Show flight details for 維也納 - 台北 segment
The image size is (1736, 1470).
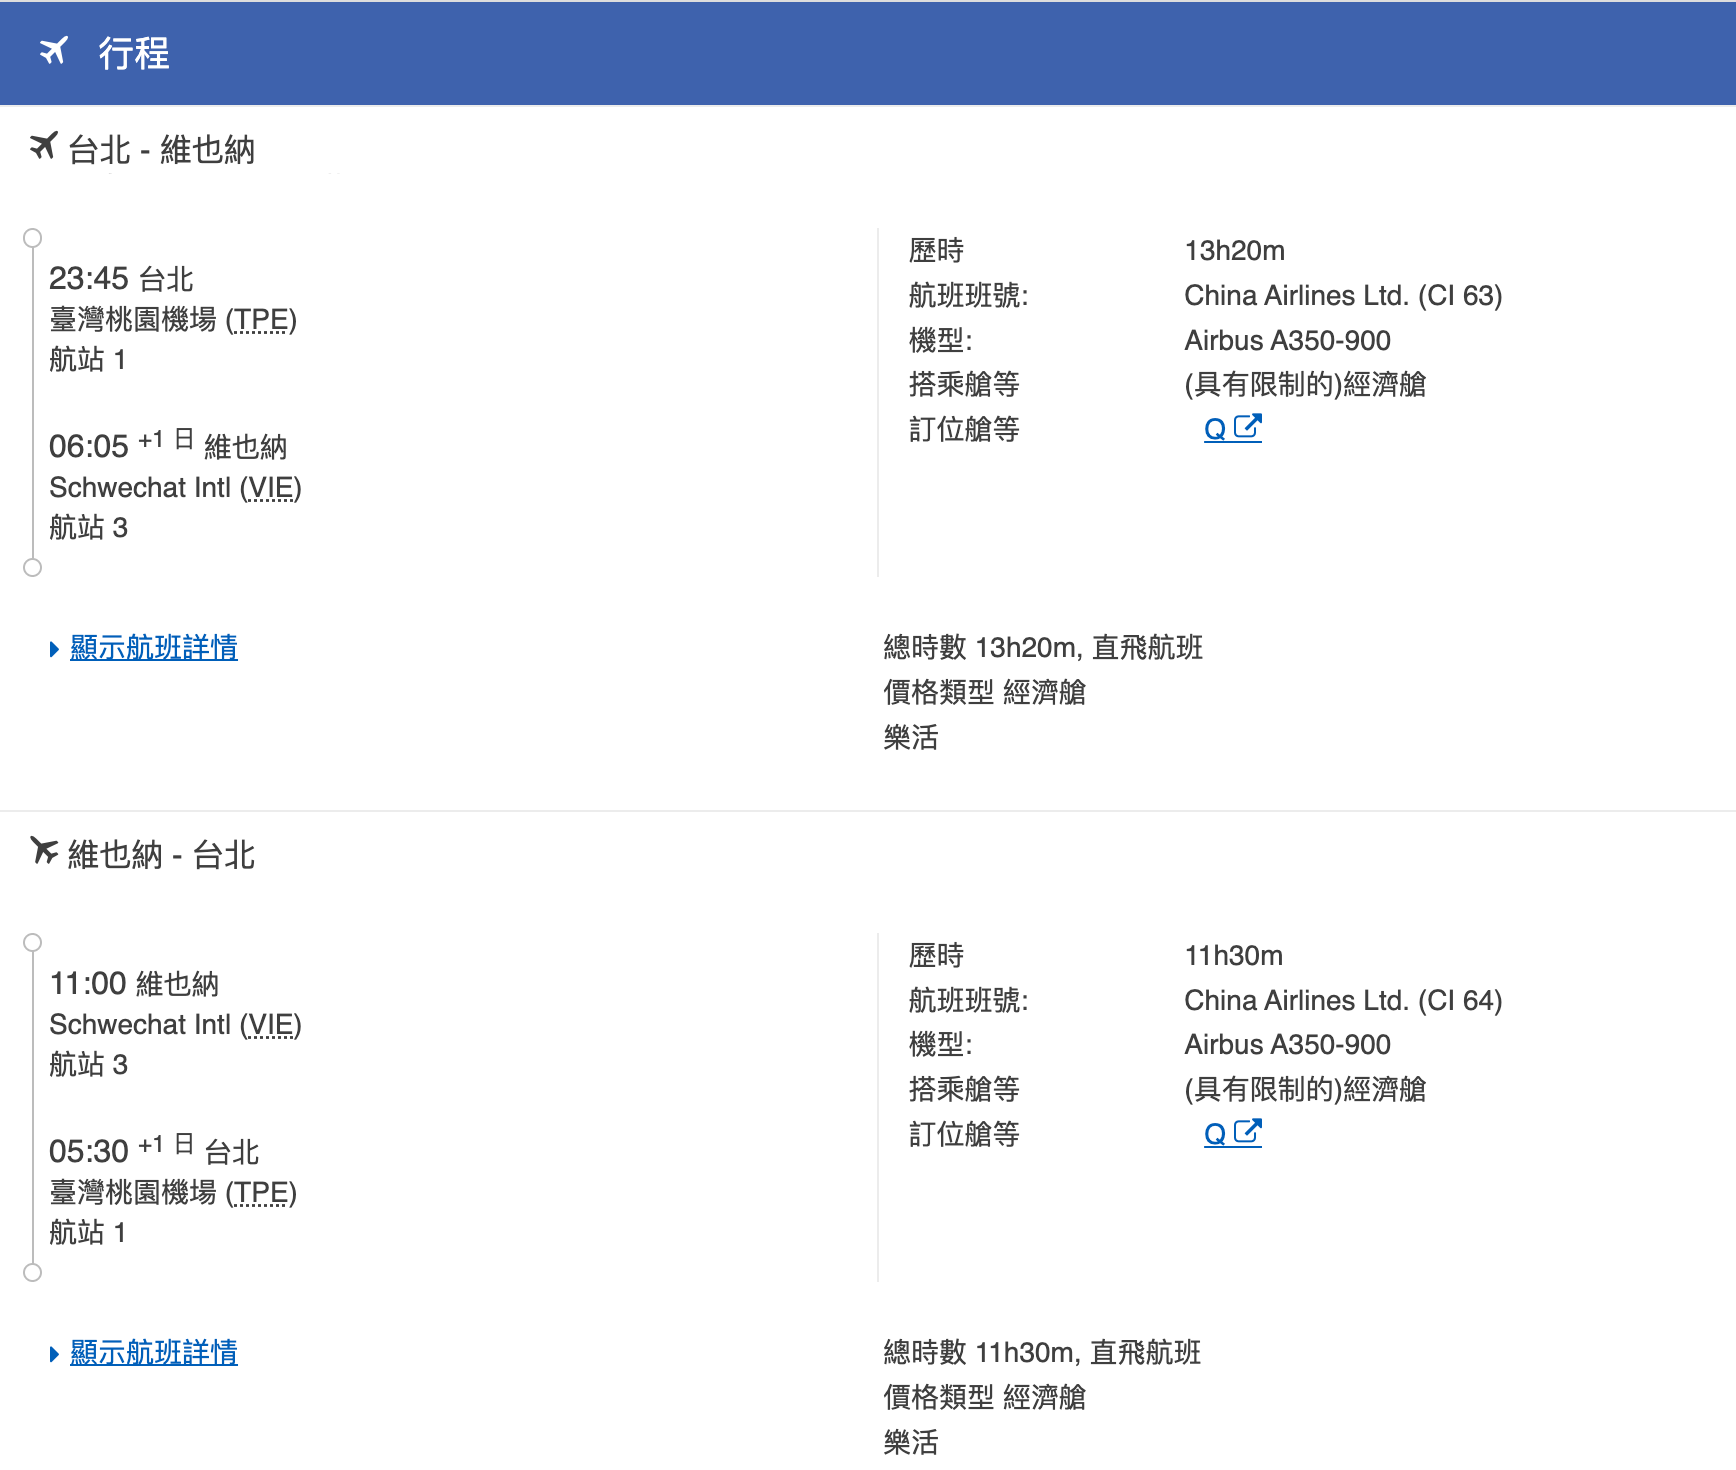(x=154, y=1353)
